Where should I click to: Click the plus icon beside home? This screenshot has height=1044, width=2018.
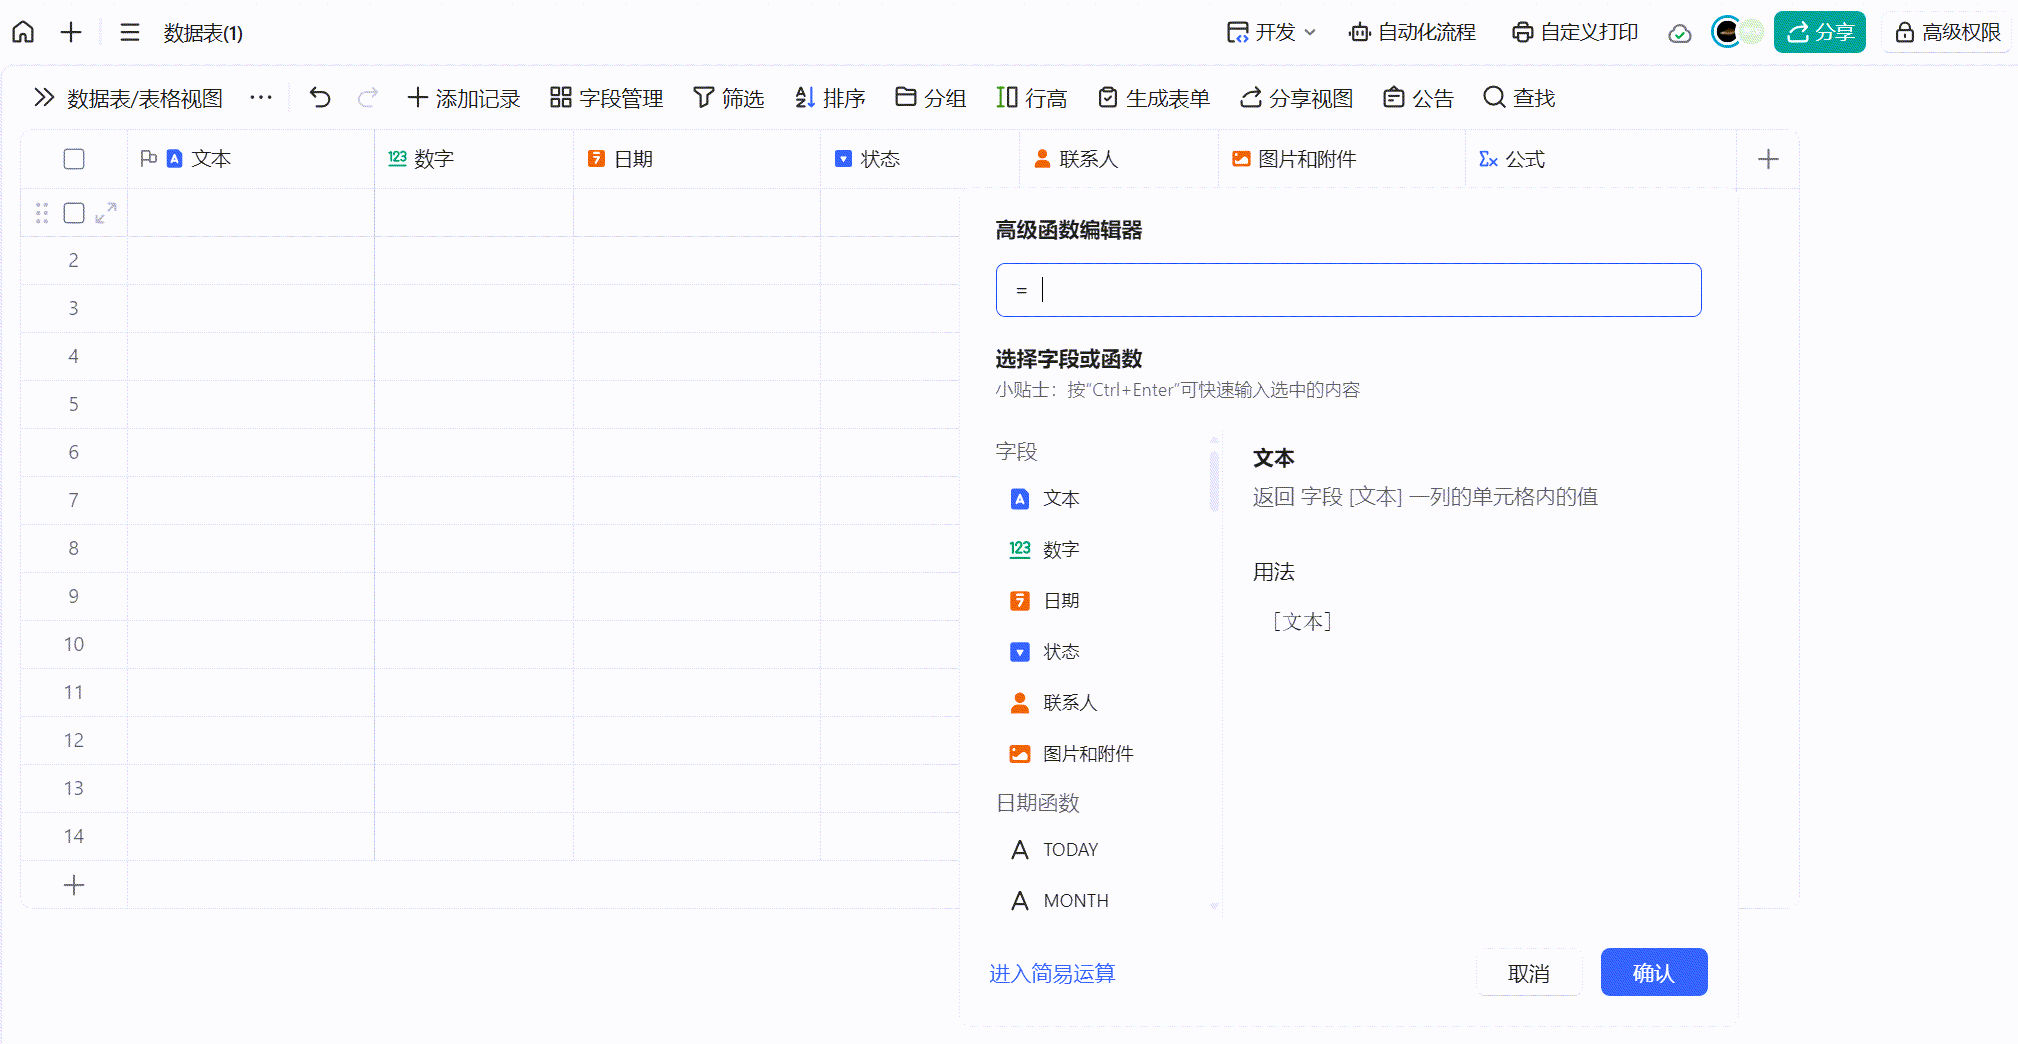[71, 32]
